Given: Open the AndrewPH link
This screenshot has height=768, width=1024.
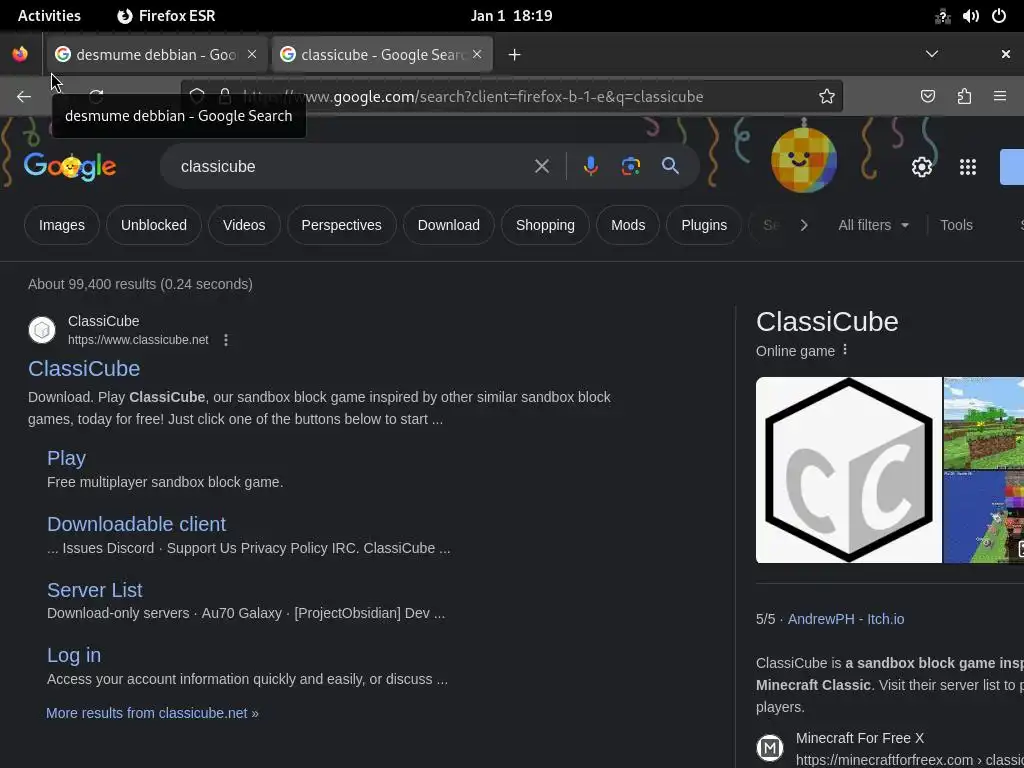Looking at the screenshot, I should [x=821, y=619].
